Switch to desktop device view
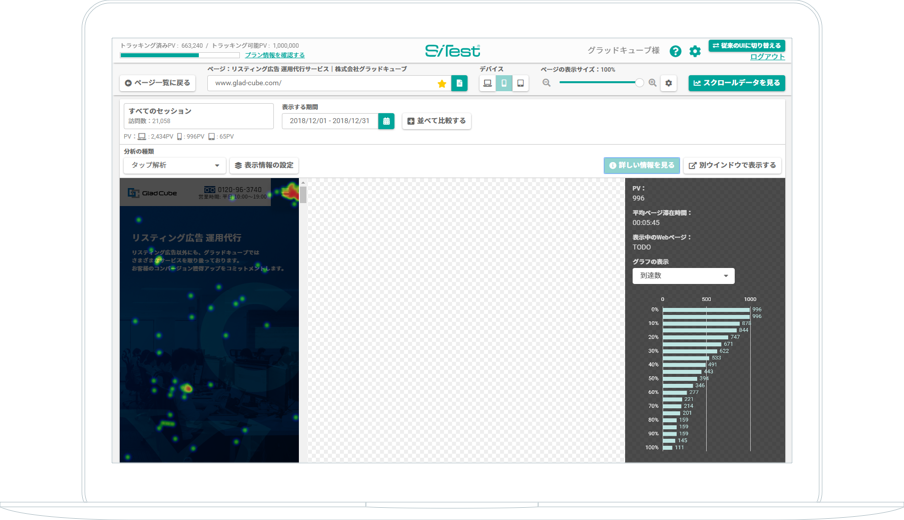Viewport: 904px width, 520px height. pyautogui.click(x=488, y=84)
